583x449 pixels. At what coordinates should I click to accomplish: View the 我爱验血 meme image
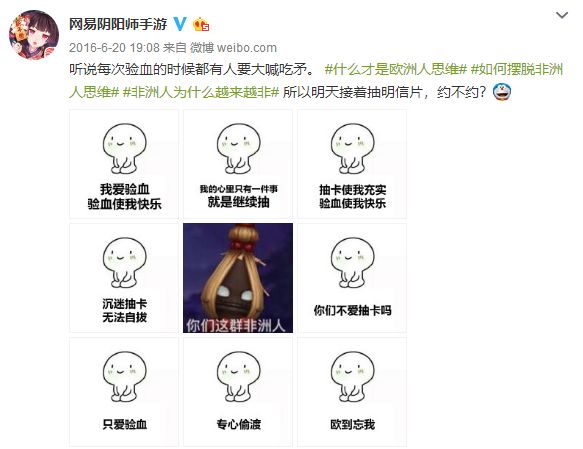pos(124,164)
